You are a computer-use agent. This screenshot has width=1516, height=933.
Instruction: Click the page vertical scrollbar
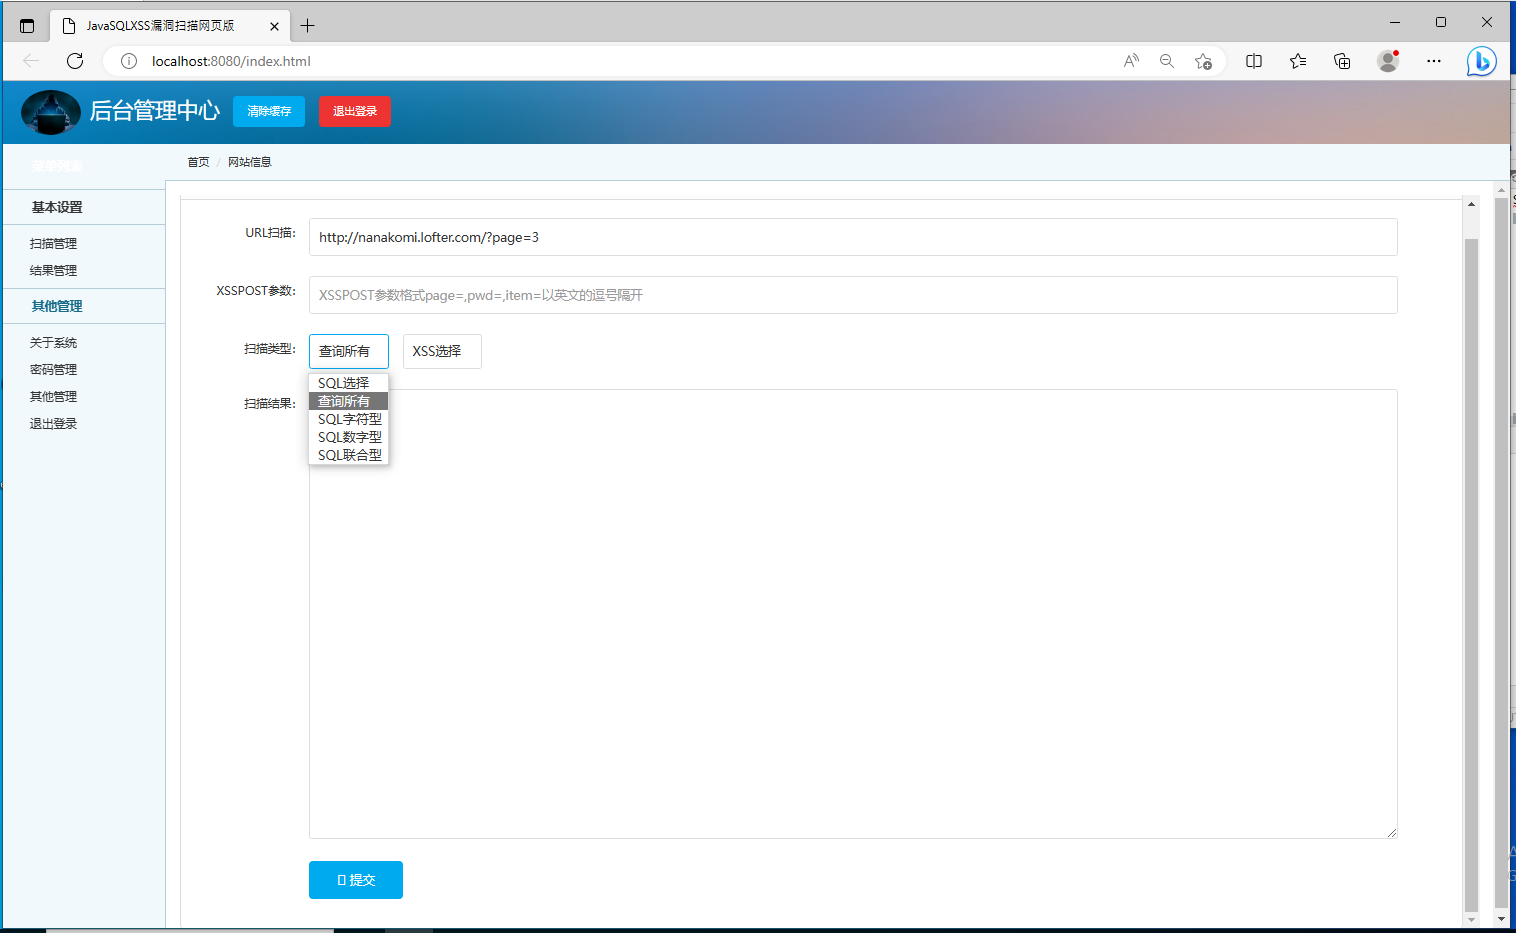pyautogui.click(x=1503, y=500)
